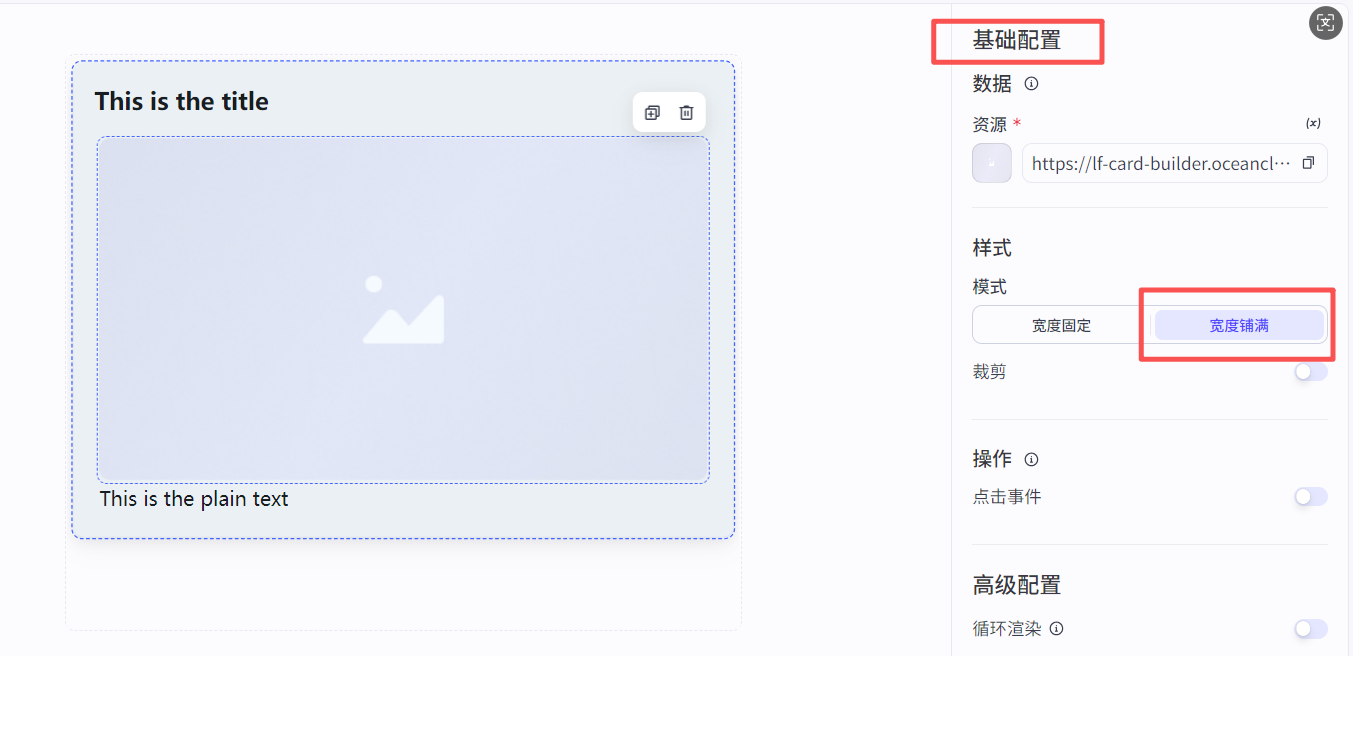Click the trash icon to delete the image
The height and width of the screenshot is (753, 1364).
point(686,112)
